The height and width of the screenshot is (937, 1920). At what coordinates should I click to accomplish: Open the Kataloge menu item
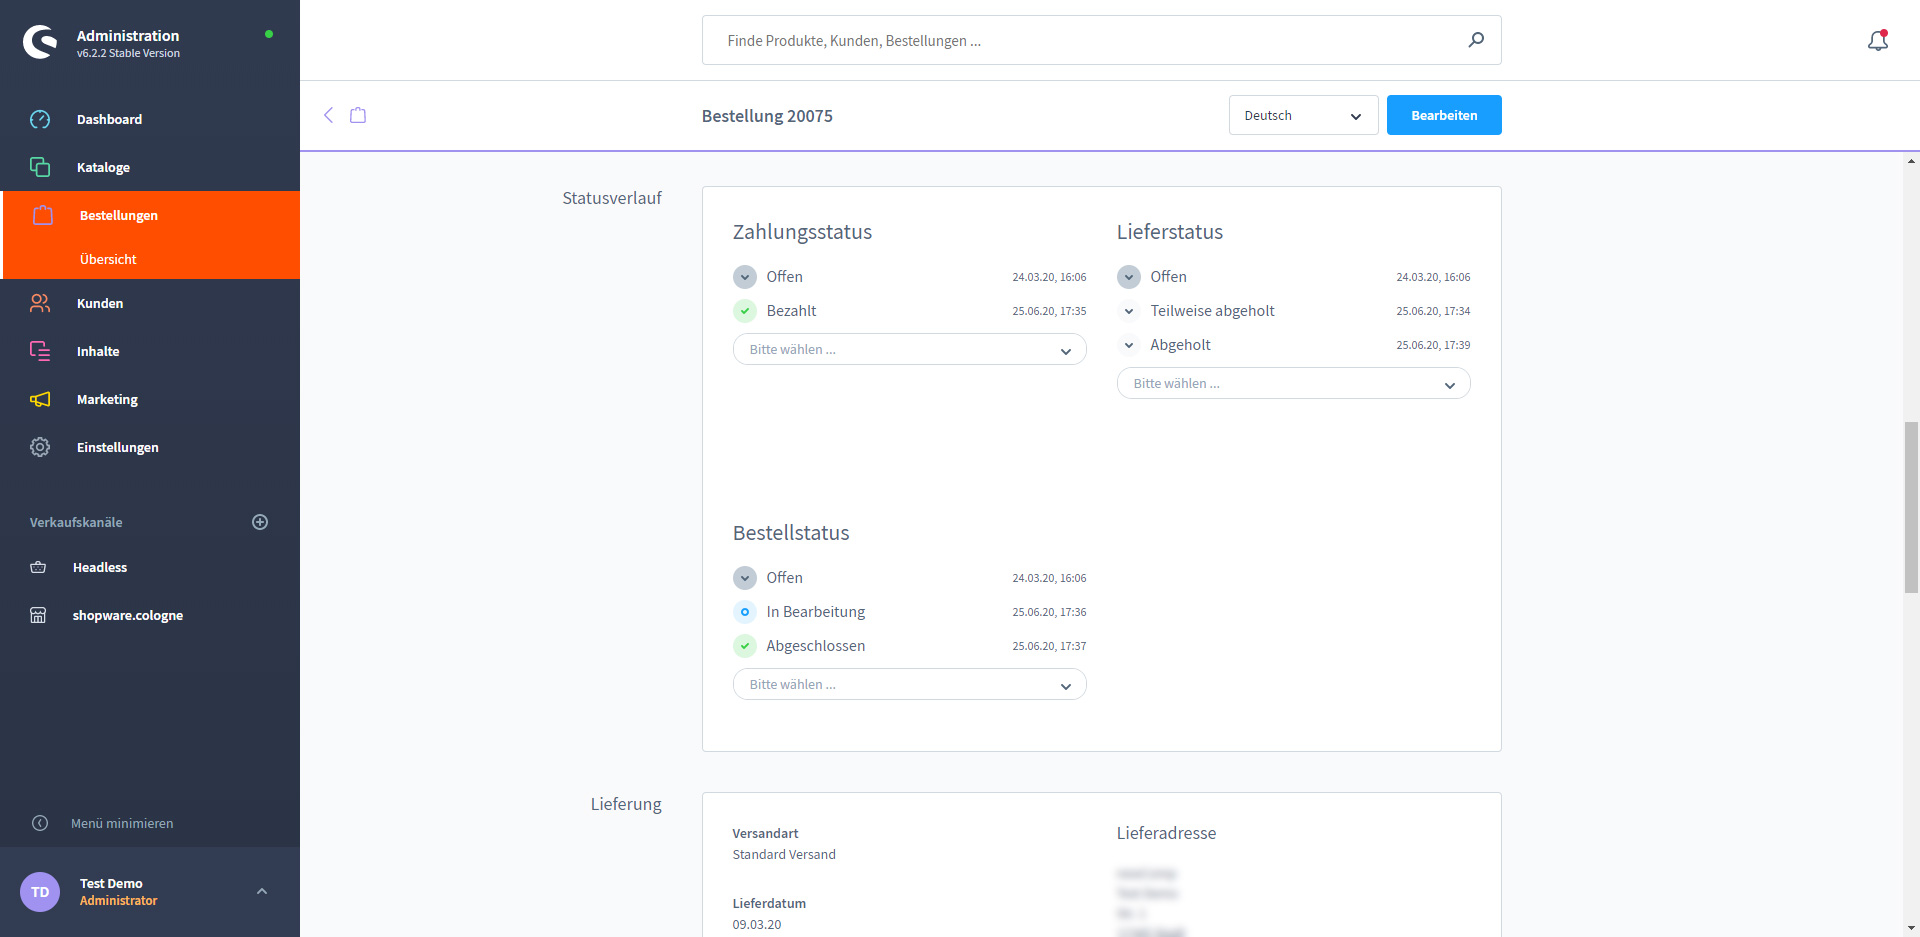[150, 167]
